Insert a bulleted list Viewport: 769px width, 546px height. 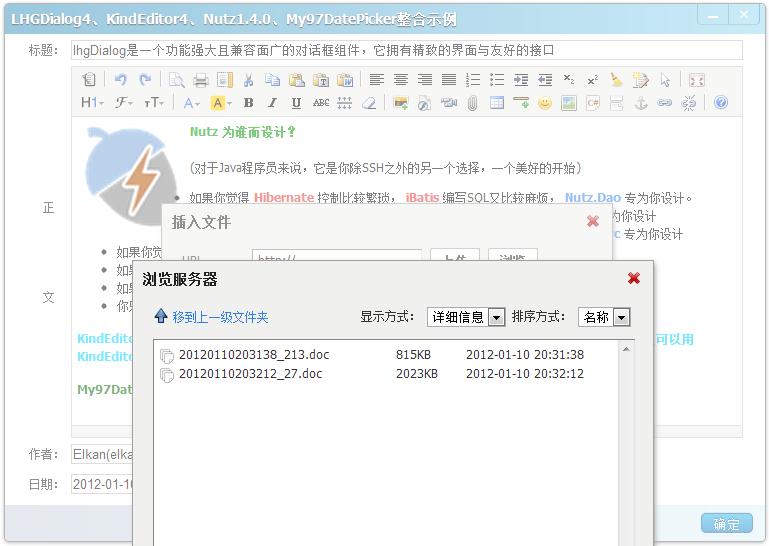click(x=497, y=79)
